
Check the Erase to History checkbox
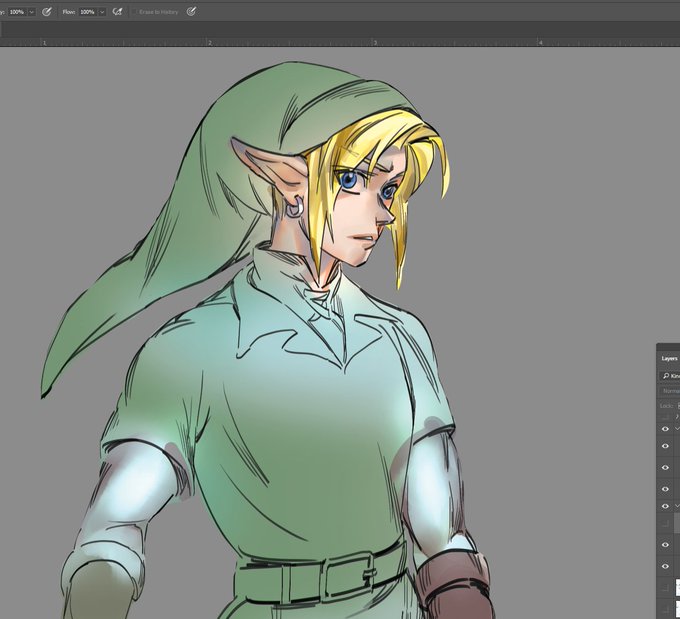click(134, 12)
